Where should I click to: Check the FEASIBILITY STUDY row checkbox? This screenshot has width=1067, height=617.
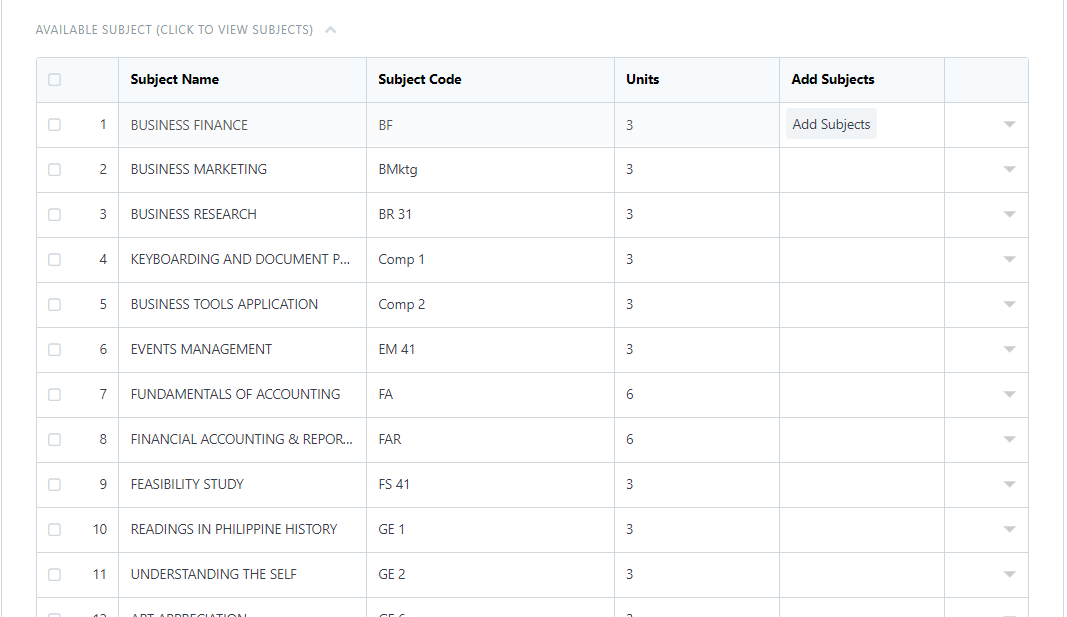pyautogui.click(x=54, y=484)
